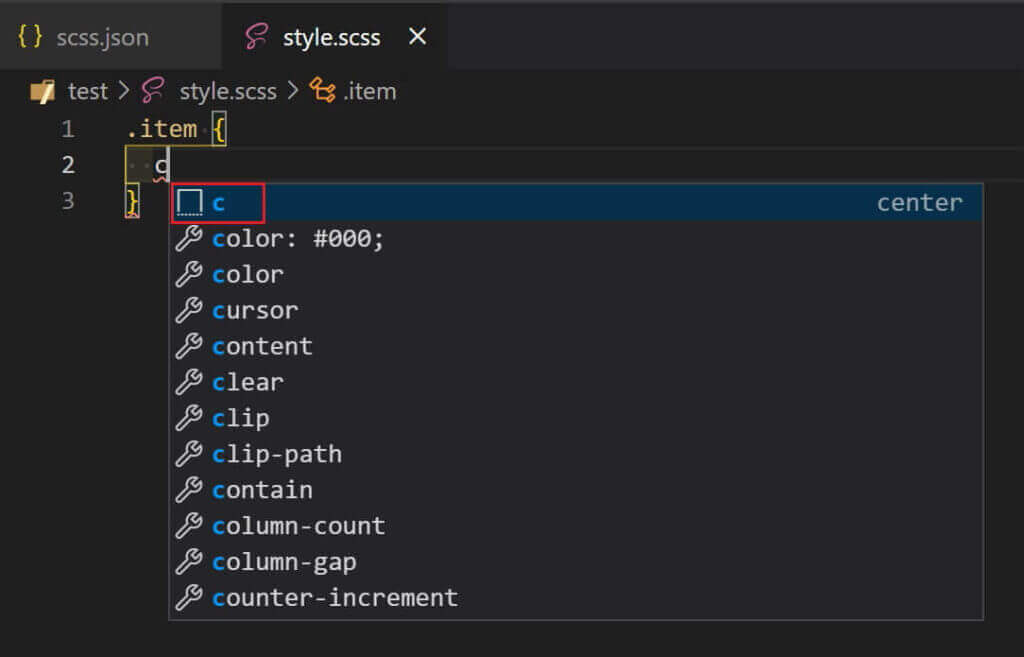Image resolution: width=1024 pixels, height=657 pixels.
Task: Choose the 'clip-path' suggestion
Action: point(576,454)
